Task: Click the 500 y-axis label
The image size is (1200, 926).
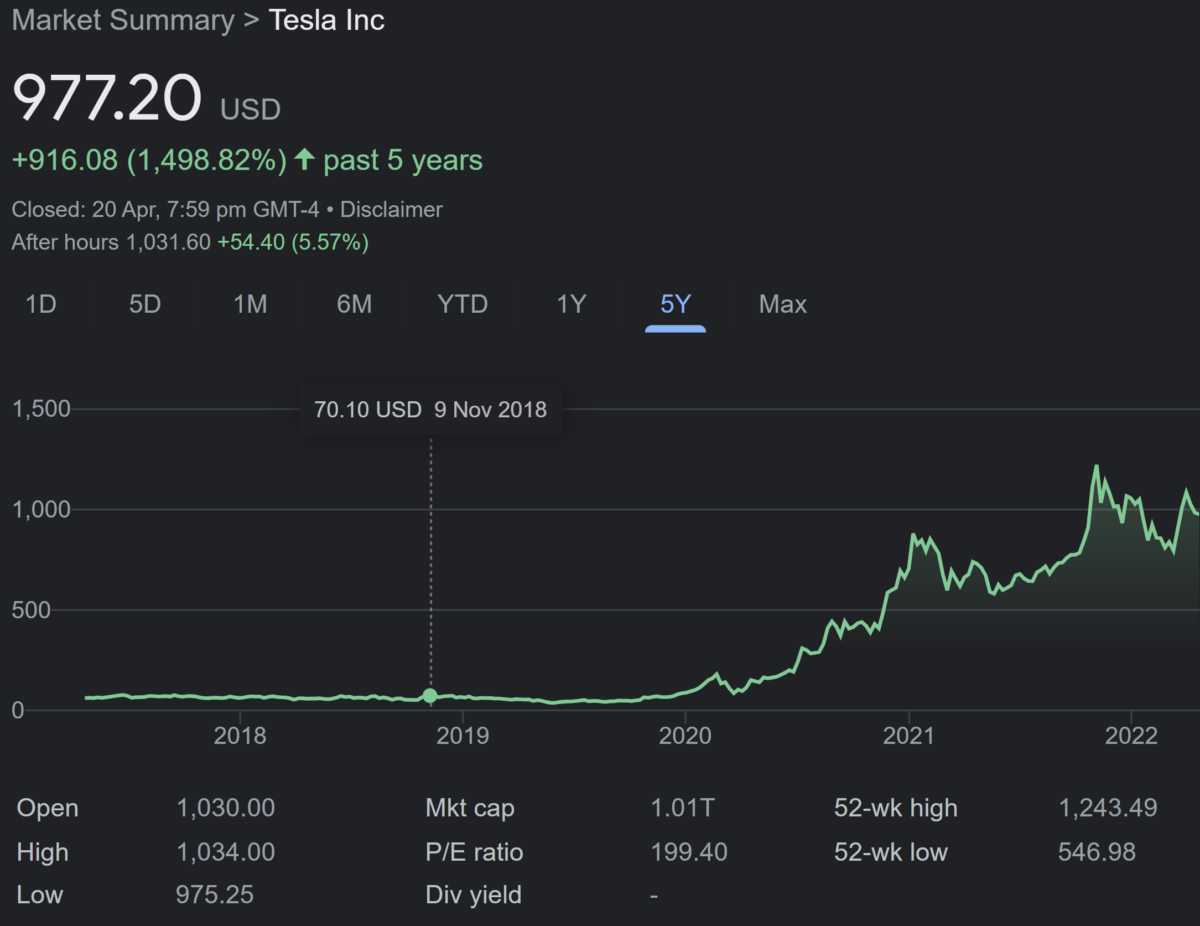Action: pyautogui.click(x=31, y=609)
